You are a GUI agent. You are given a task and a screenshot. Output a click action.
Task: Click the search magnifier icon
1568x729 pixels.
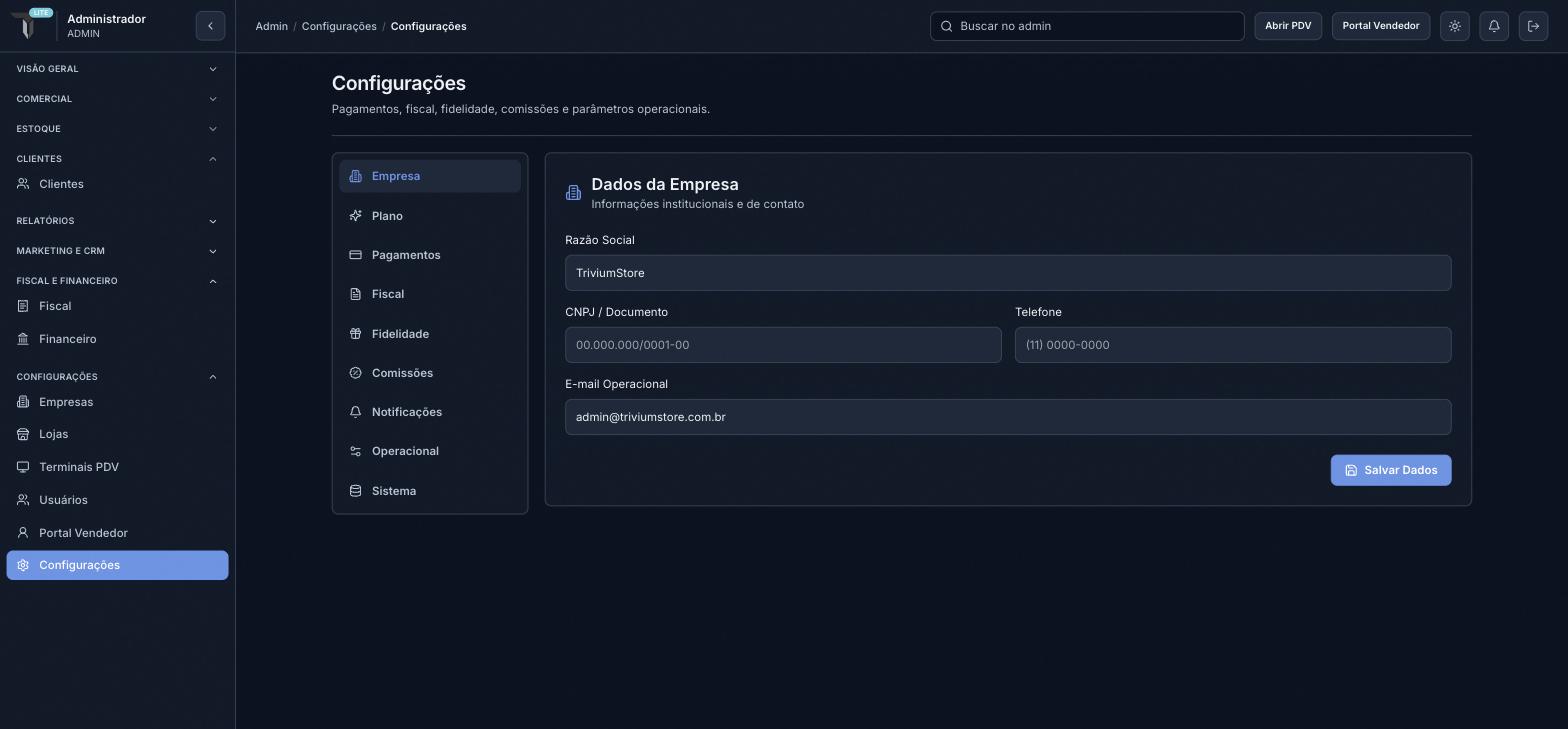click(946, 26)
